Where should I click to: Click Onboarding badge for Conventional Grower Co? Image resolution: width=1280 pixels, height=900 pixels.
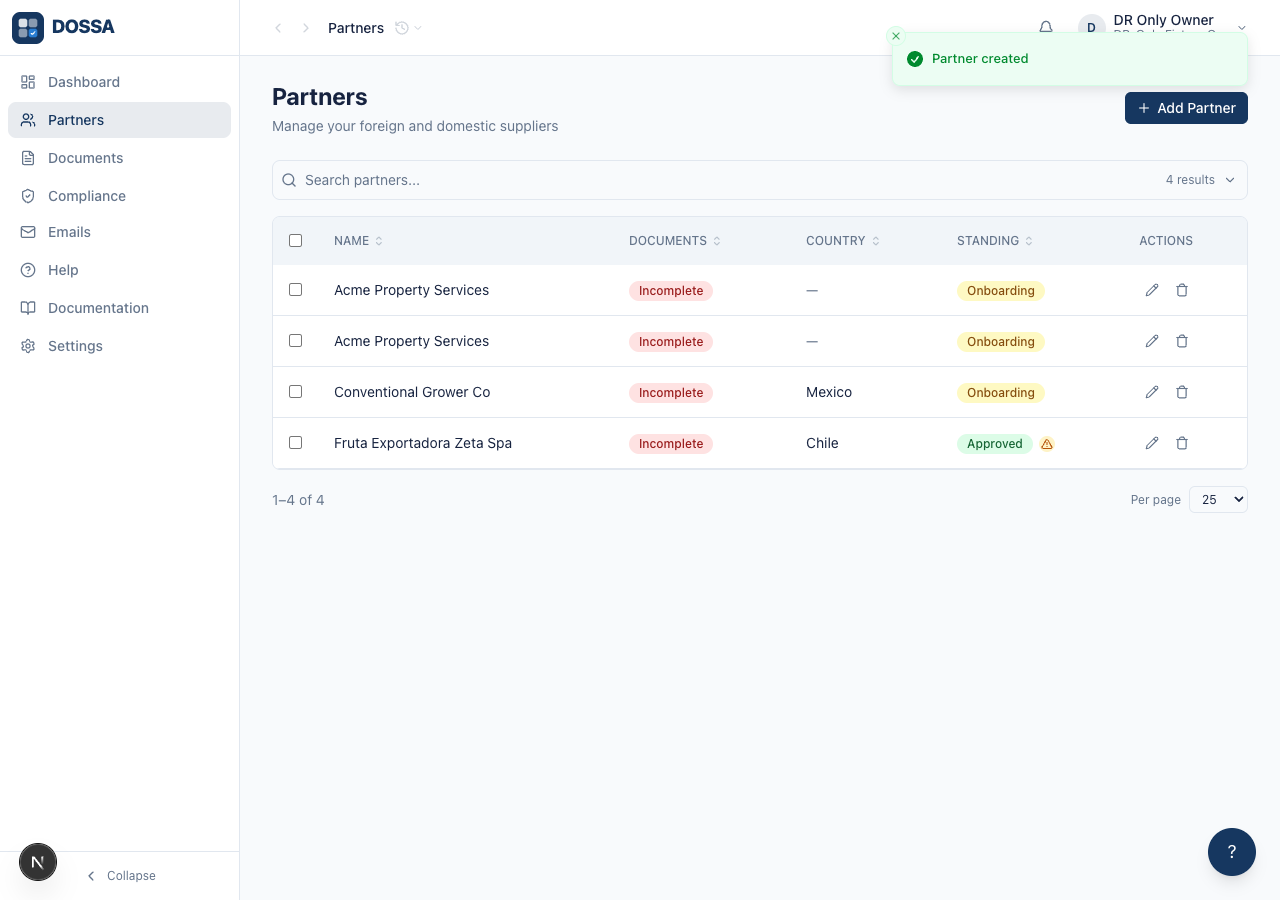pos(1001,393)
